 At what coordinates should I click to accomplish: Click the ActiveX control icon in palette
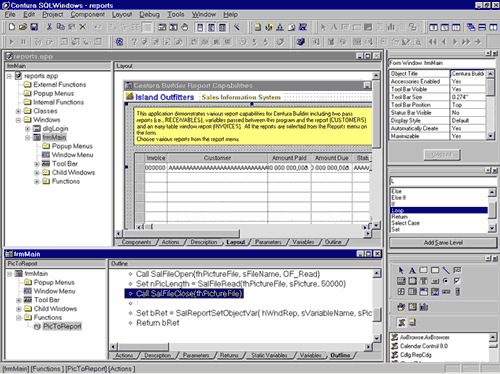coord(401,322)
